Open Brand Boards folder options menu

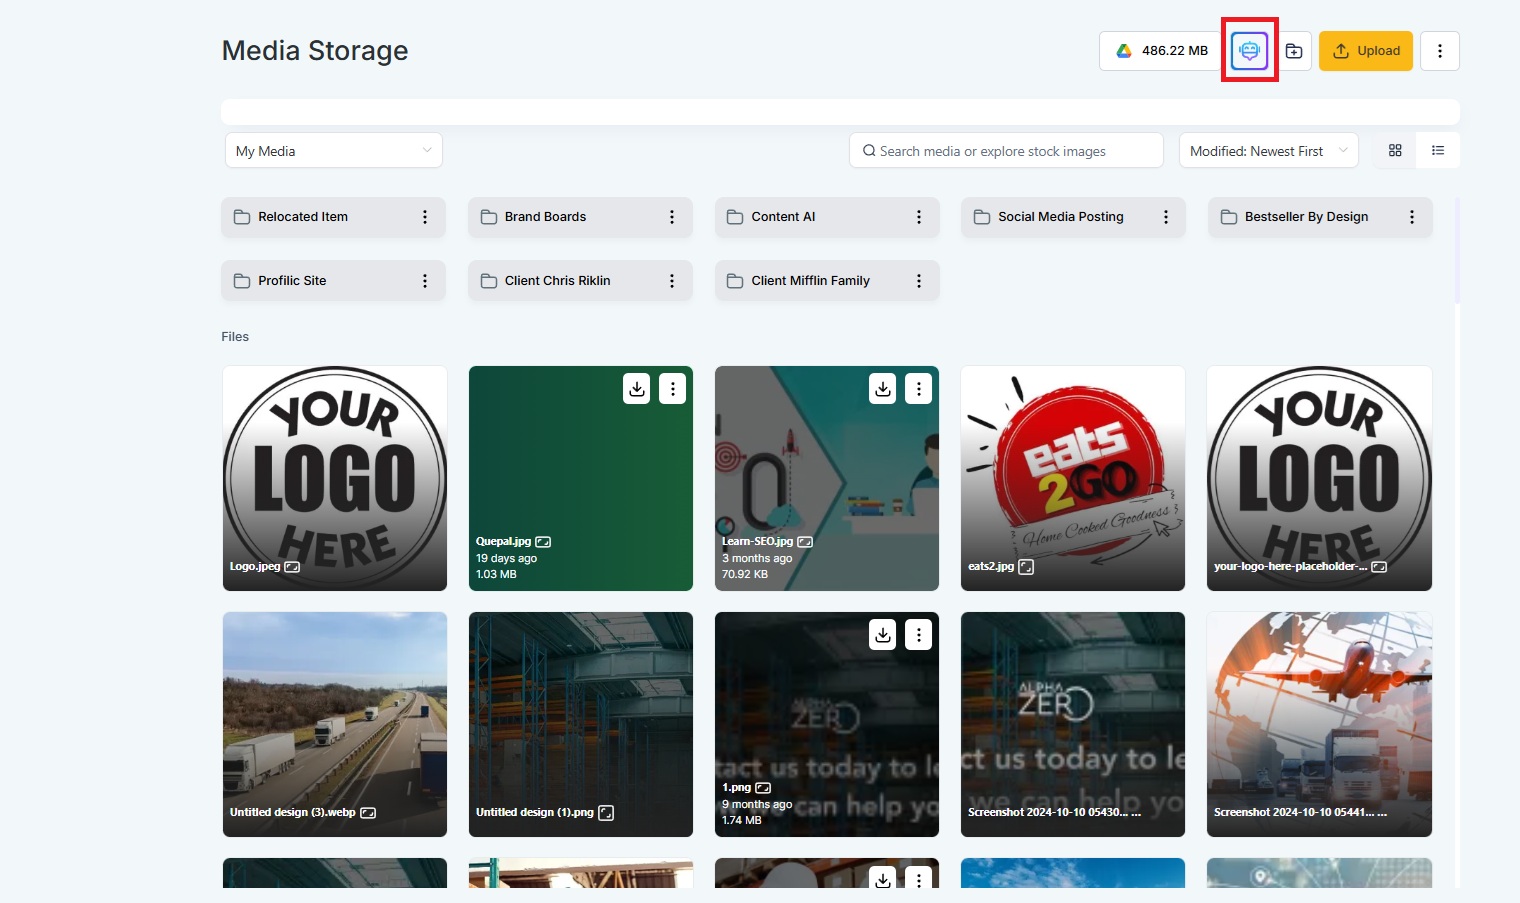click(671, 217)
